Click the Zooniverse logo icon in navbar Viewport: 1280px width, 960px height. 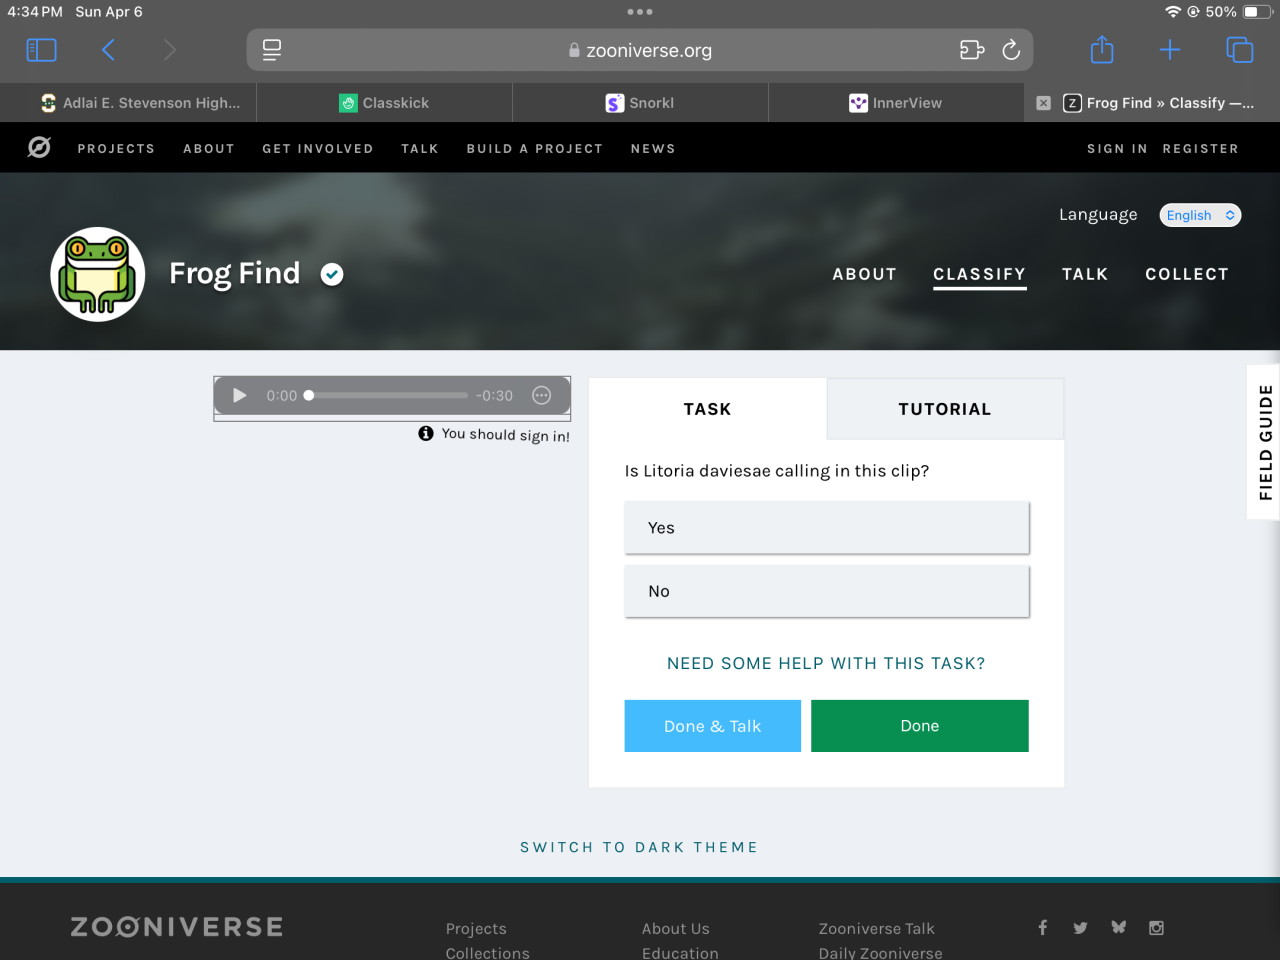[39, 148]
